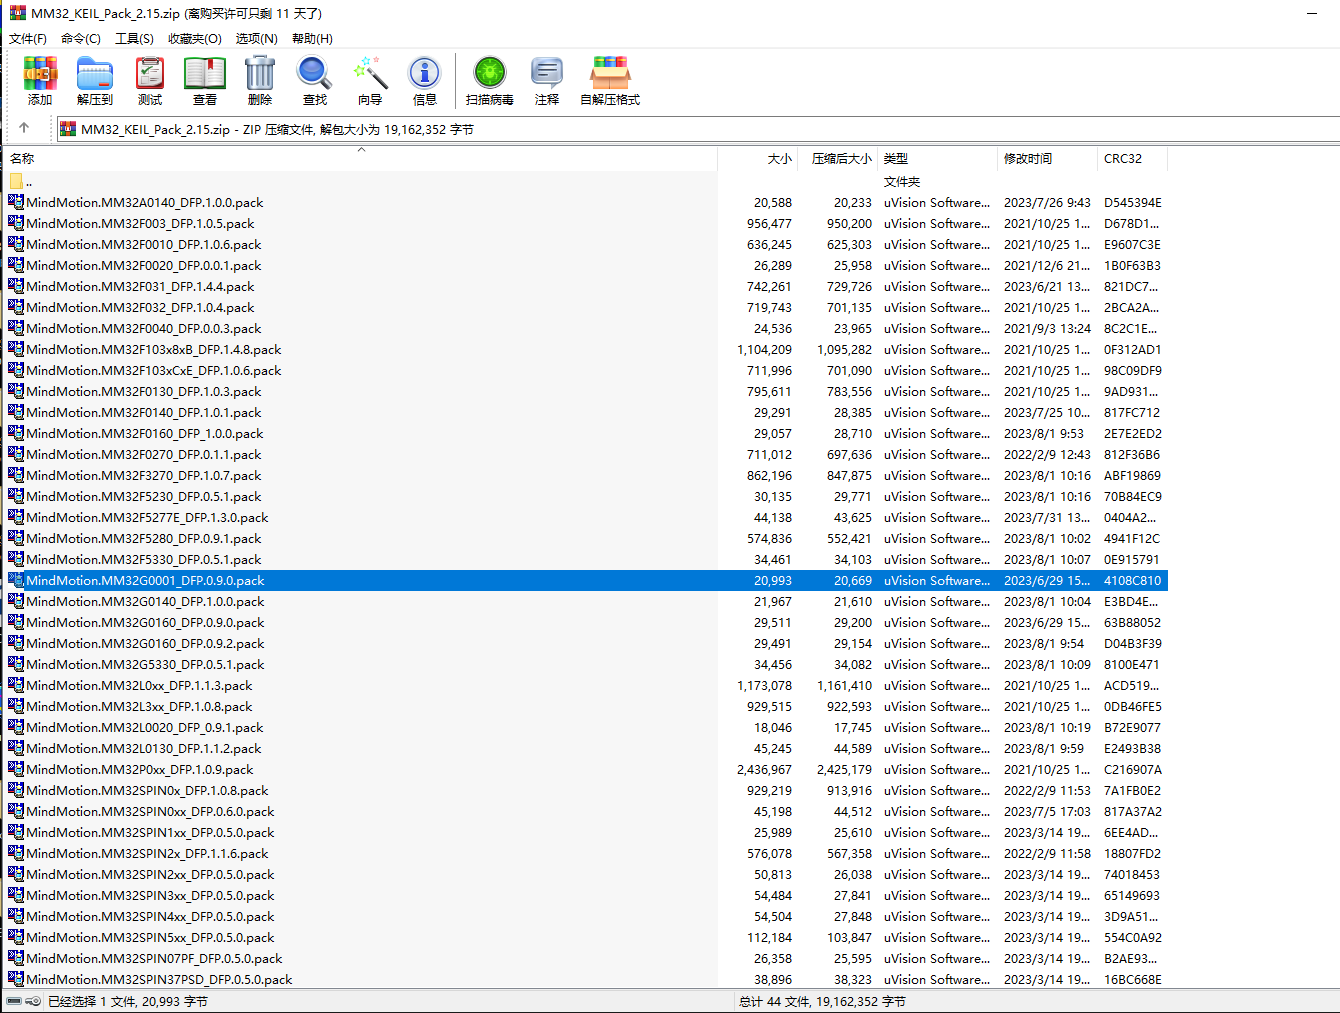Viewport: 1340px width, 1013px height.
Task: Select MindMotion.MM32F0010_DFP.1.0.6.pack file
Action: (144, 245)
